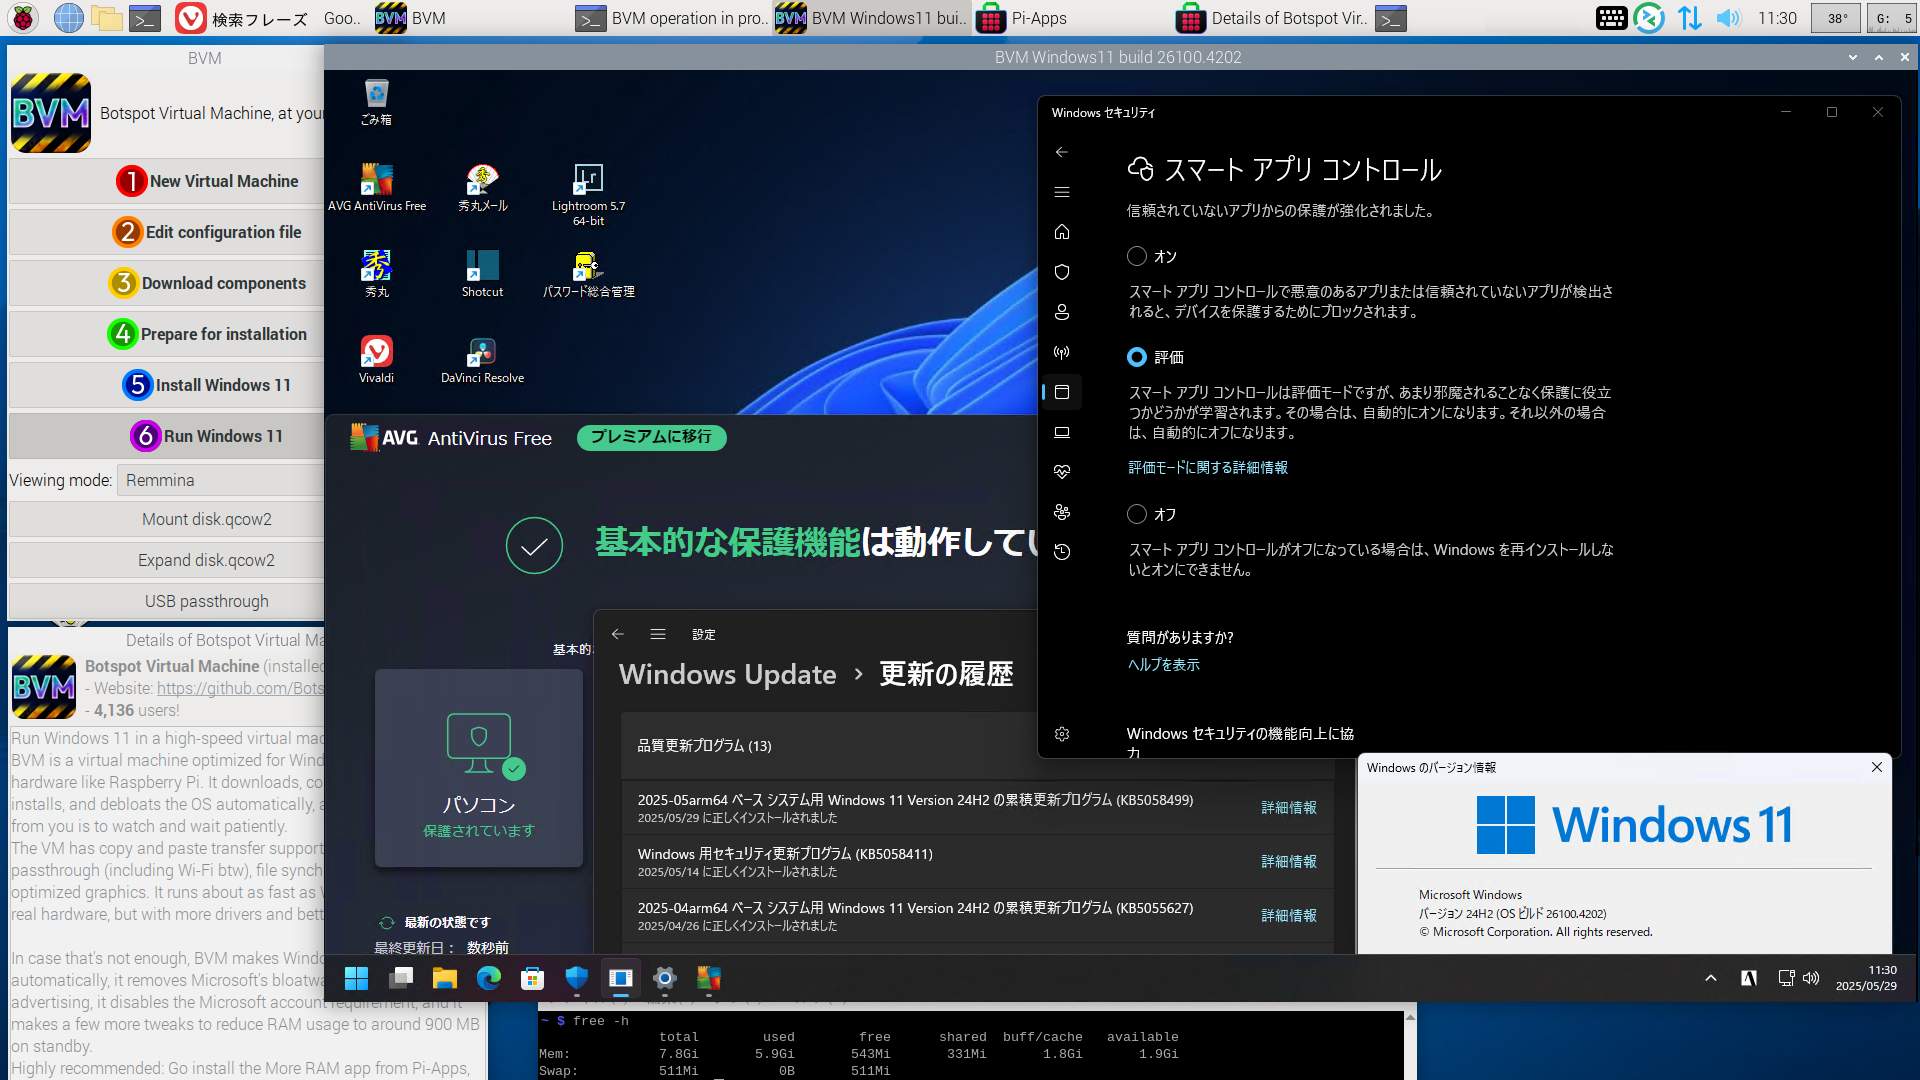
Task: Open 秀丸 editor desktop shortcut
Action: 377,273
